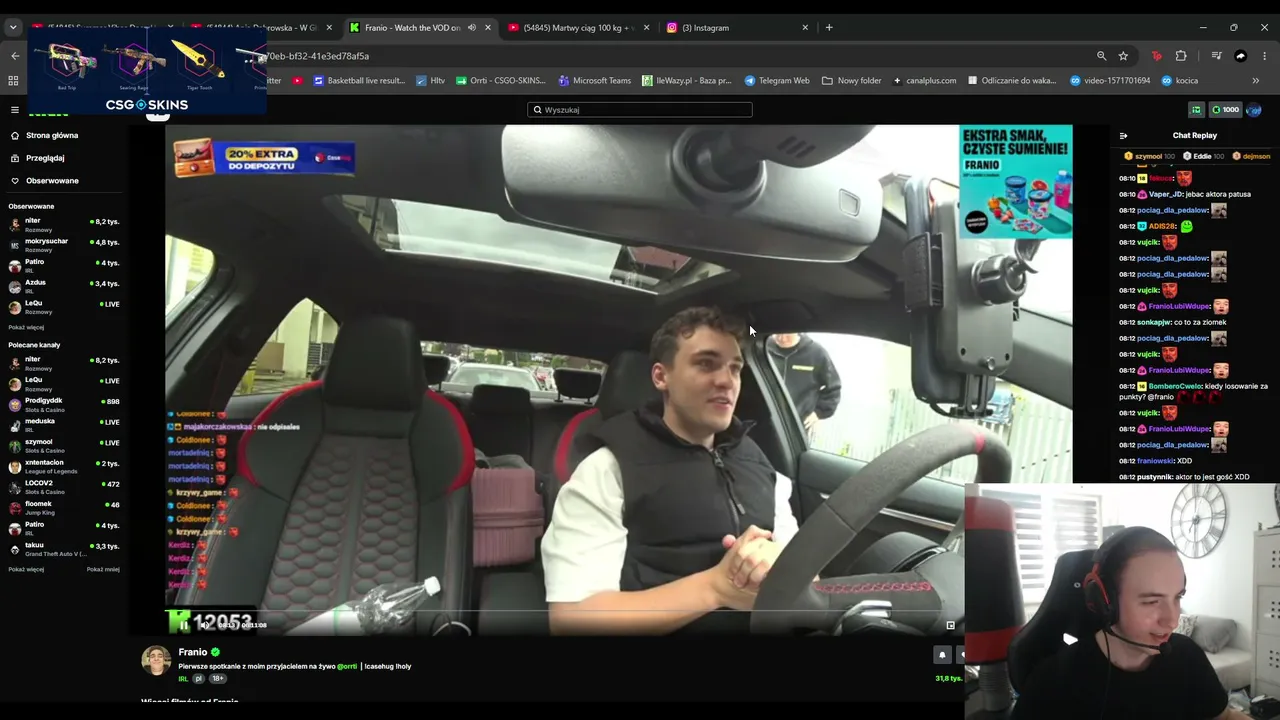
Task: Close the Franio VOD tab
Action: 488,28
